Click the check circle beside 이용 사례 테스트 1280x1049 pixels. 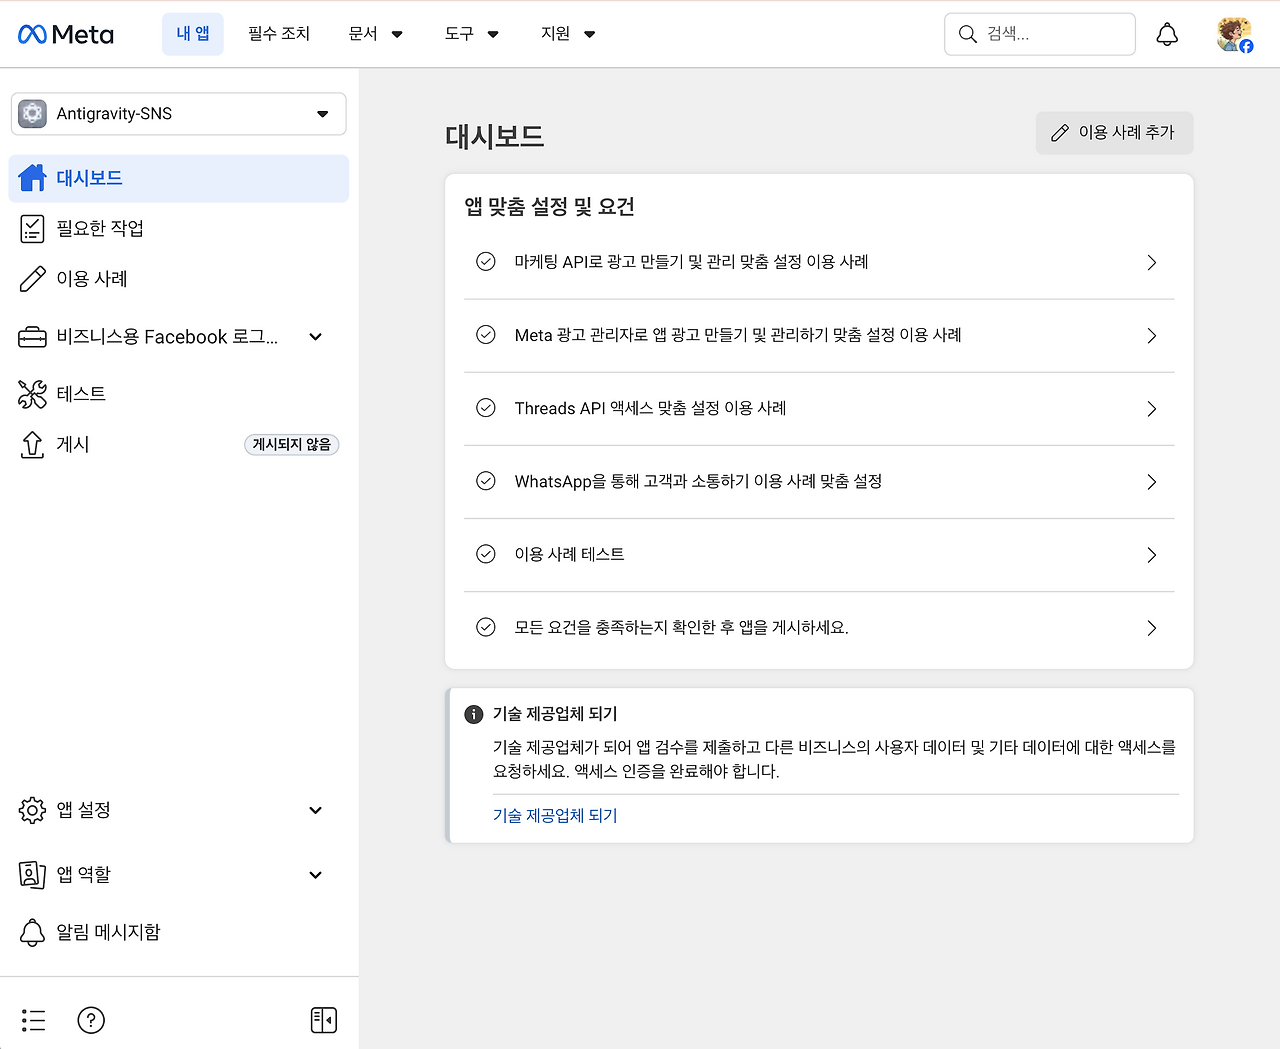pyautogui.click(x=486, y=554)
